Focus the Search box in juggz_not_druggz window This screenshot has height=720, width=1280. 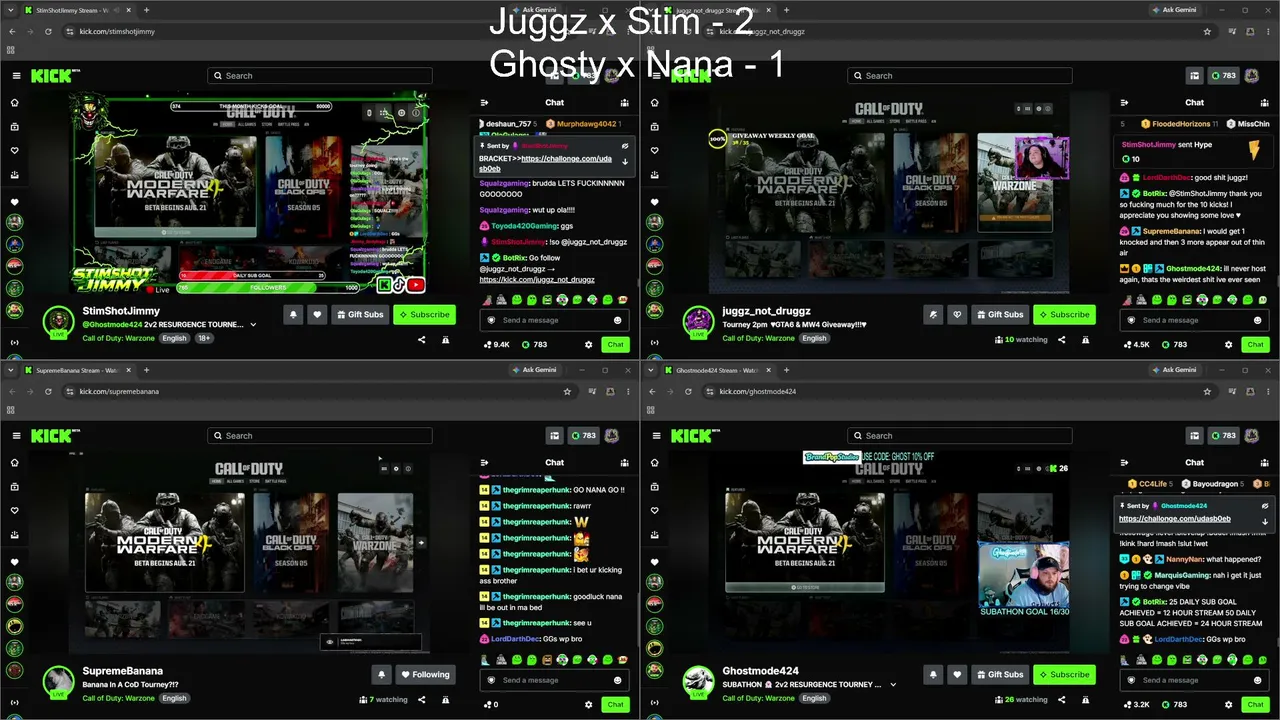[960, 76]
